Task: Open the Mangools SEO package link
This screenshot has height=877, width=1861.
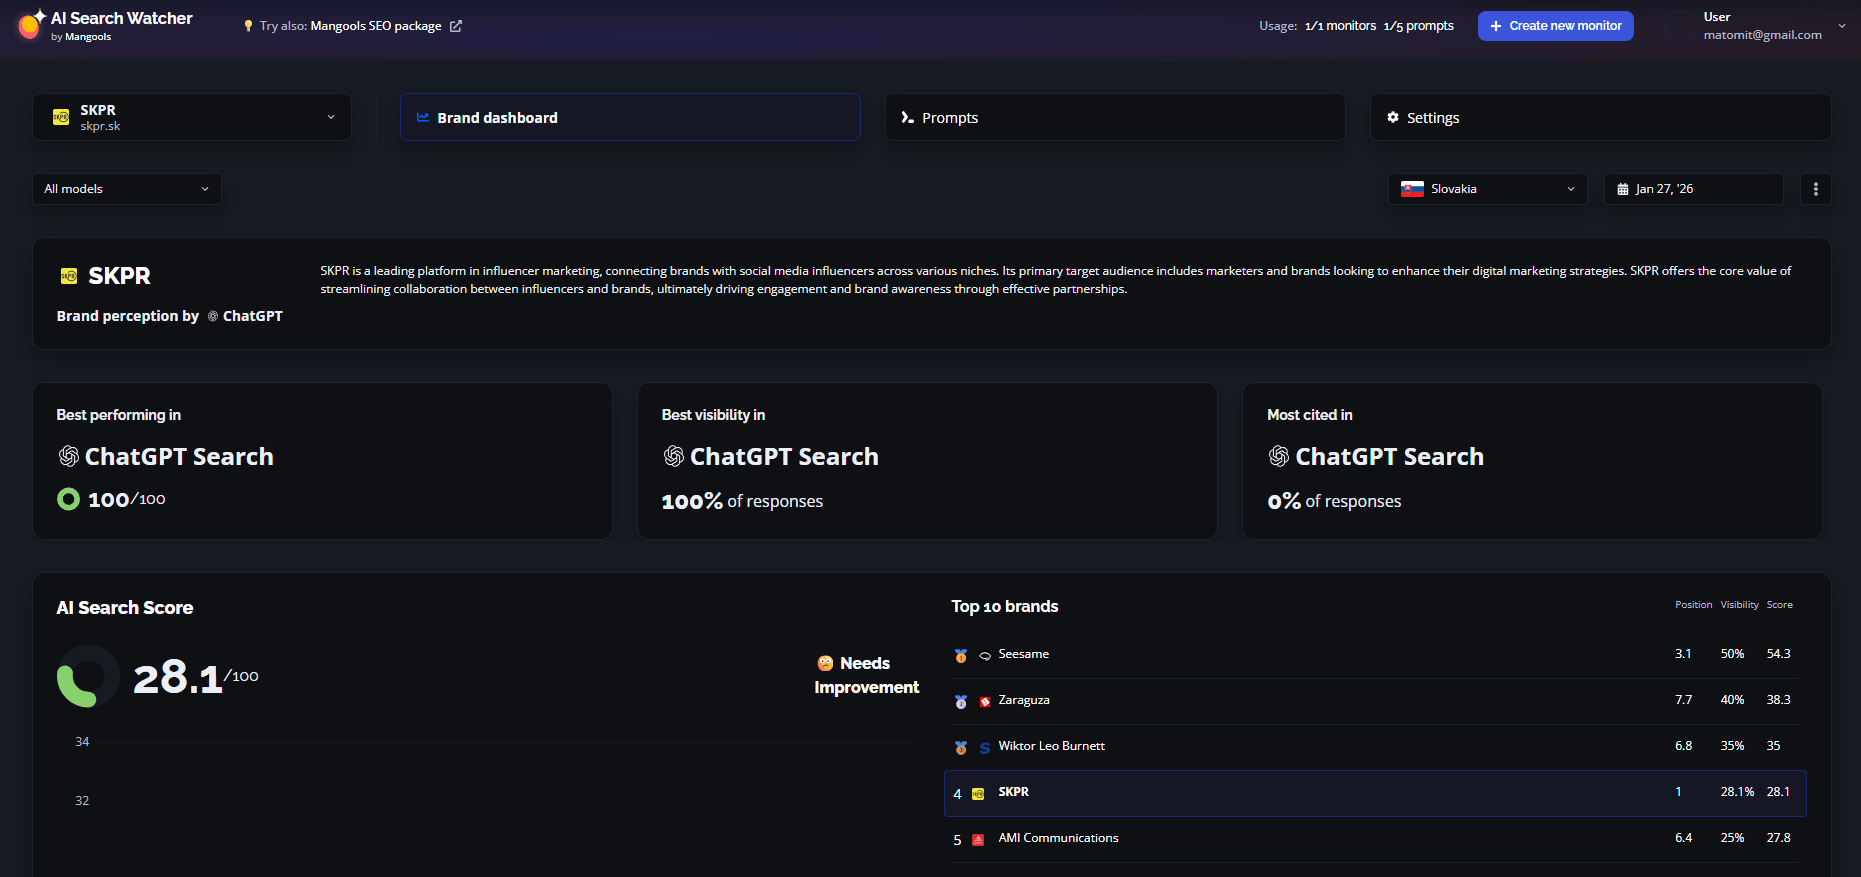Action: [376, 26]
